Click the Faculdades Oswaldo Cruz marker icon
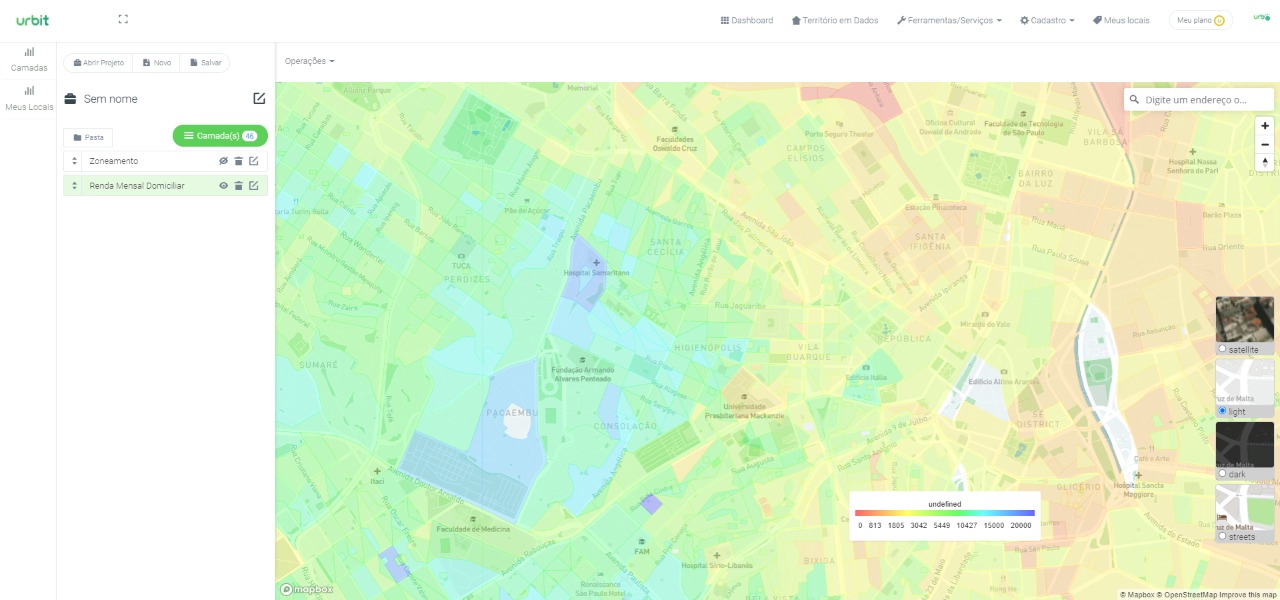Image resolution: width=1280 pixels, height=600 pixels. coord(675,130)
